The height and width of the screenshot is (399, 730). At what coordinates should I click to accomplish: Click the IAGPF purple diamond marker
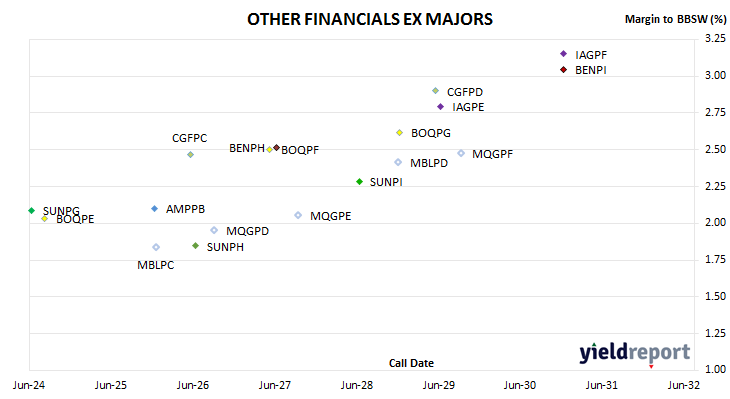click(x=563, y=54)
